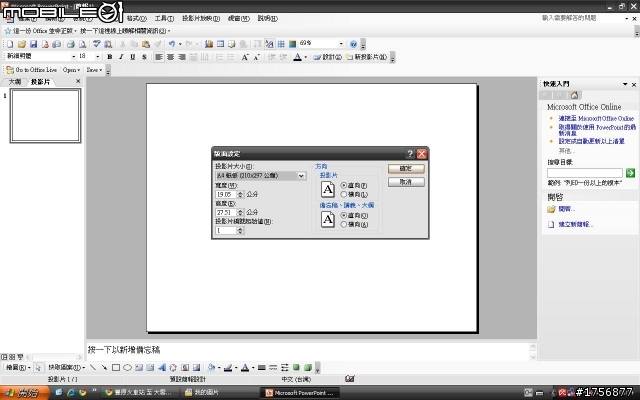Apply bold formatting
Screen dimensions: 640x400
coord(109,57)
